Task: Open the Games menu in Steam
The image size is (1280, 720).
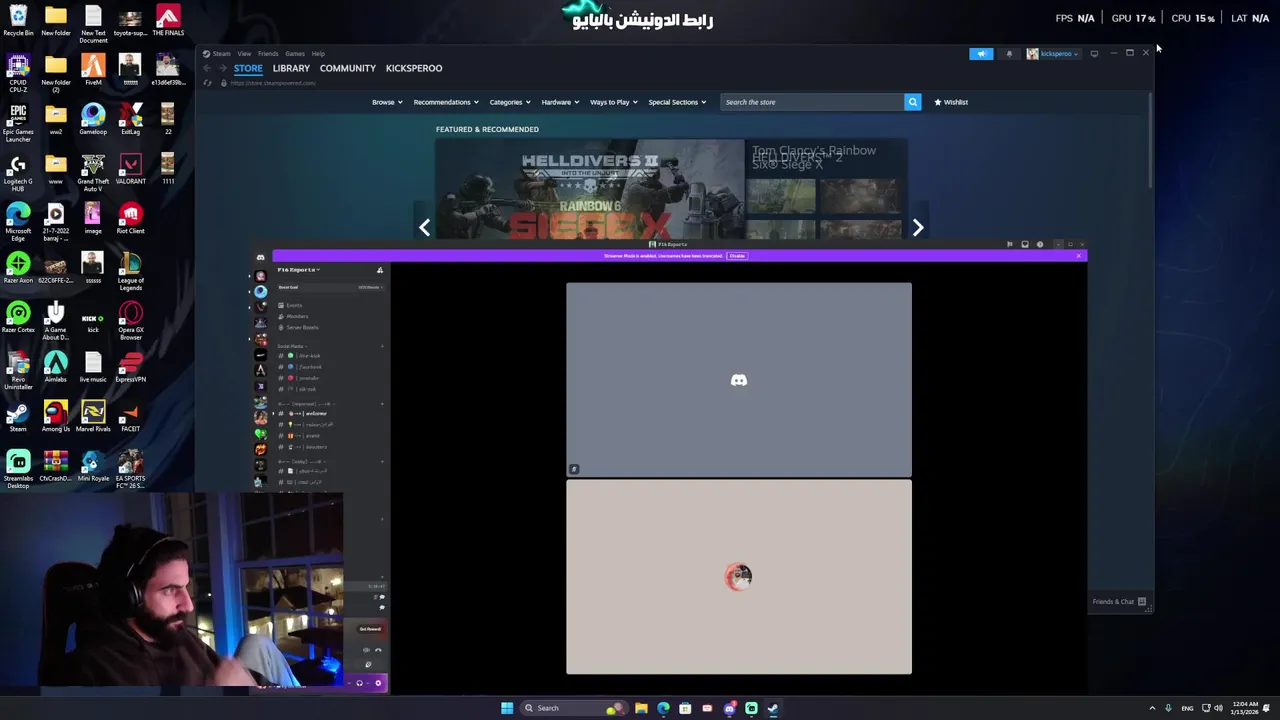Action: [295, 54]
